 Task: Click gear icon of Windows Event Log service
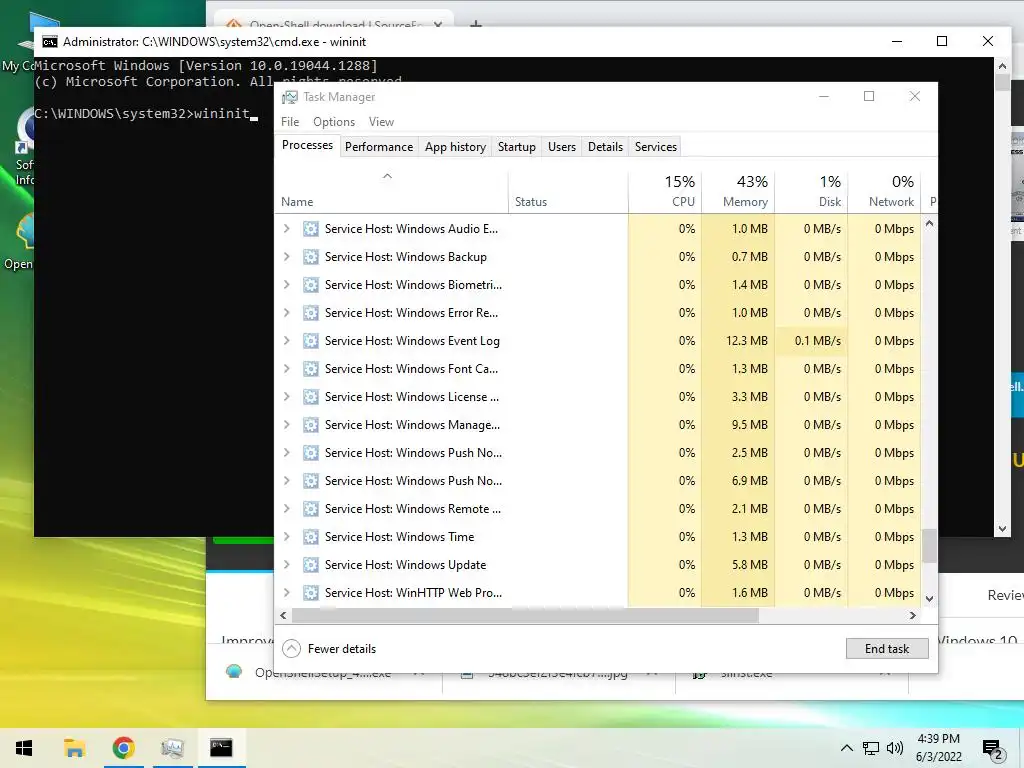click(311, 340)
